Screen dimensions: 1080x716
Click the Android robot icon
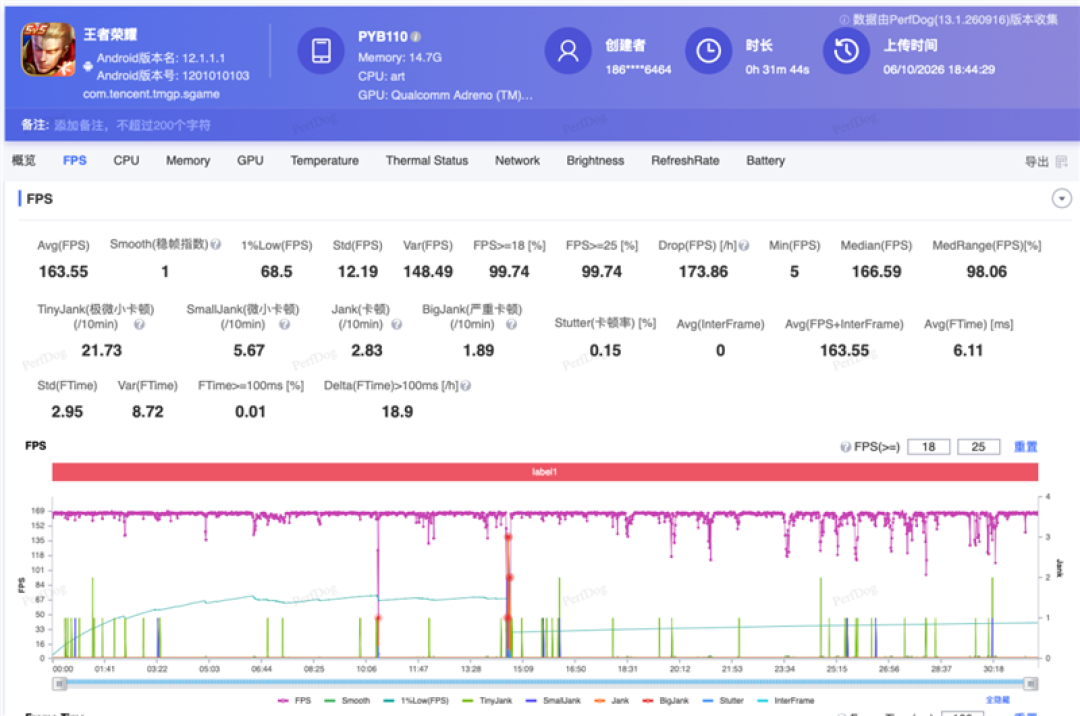(88, 67)
